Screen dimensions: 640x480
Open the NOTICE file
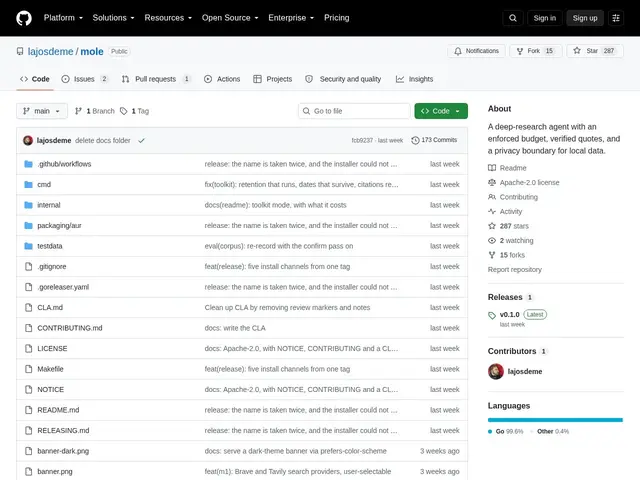coord(51,389)
